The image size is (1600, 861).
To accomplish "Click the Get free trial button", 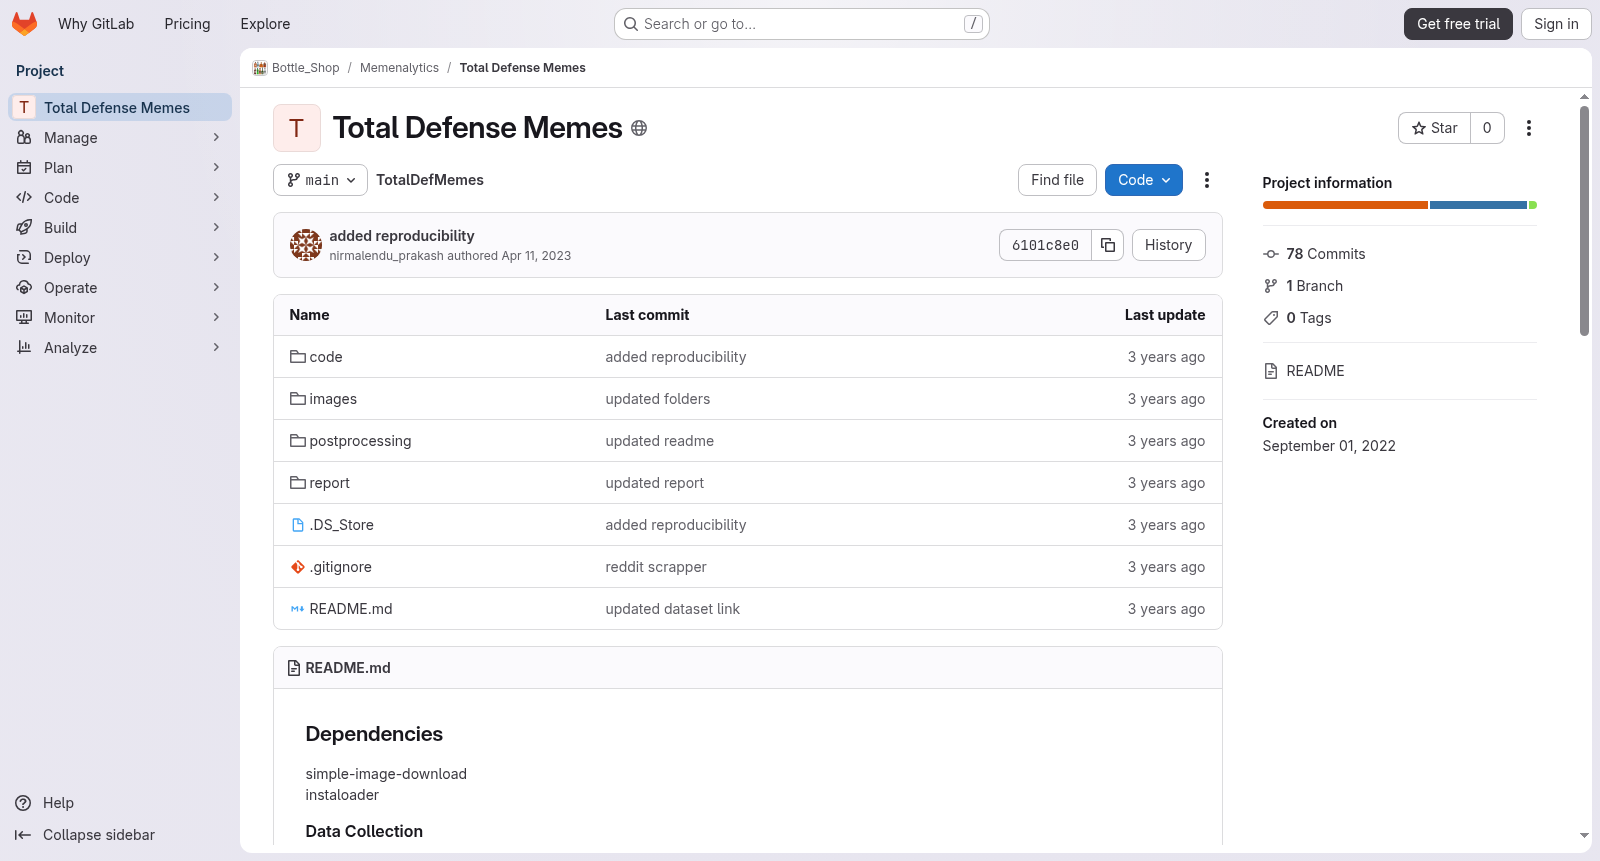I will [1458, 24].
